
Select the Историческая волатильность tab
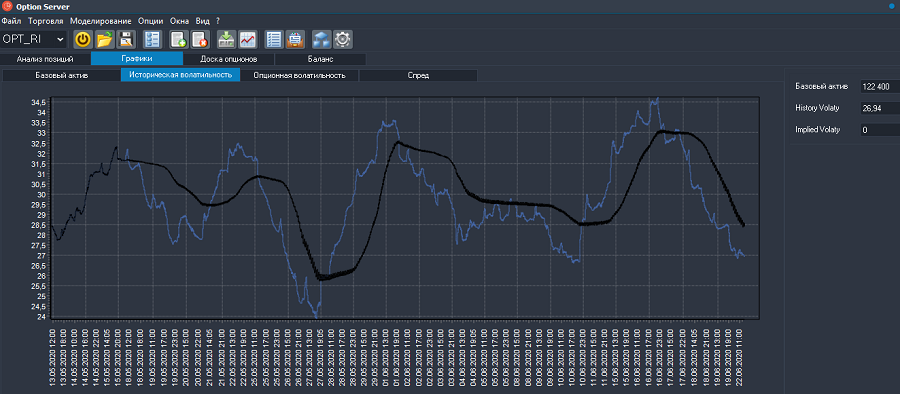180,75
